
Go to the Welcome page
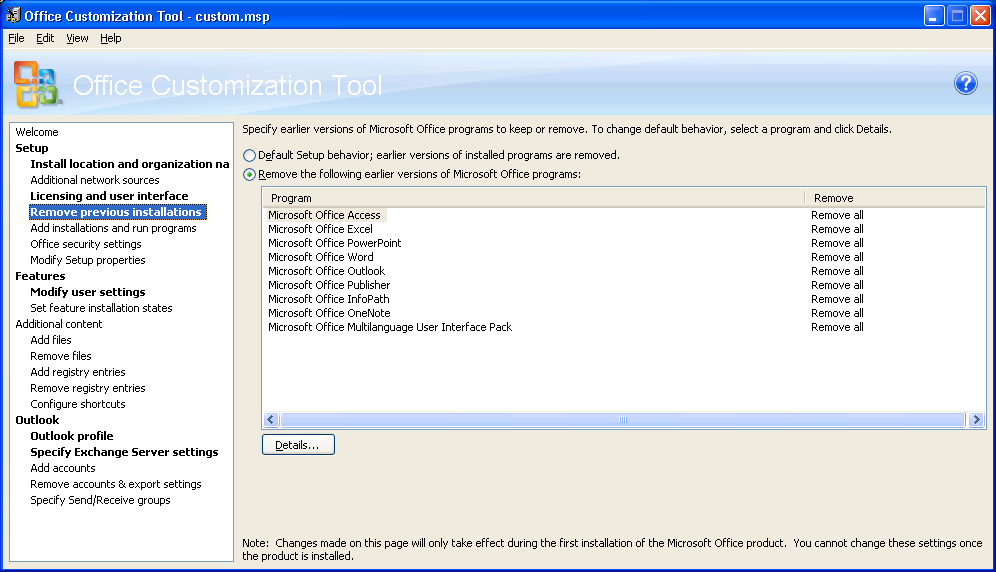[x=37, y=132]
